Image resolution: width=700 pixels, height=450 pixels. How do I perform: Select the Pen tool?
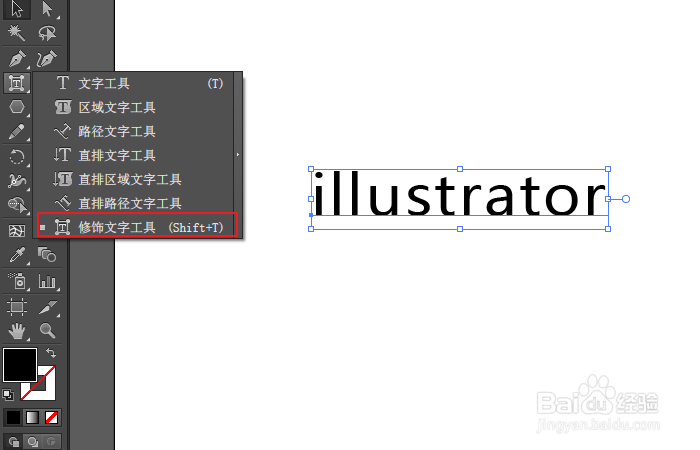17,59
